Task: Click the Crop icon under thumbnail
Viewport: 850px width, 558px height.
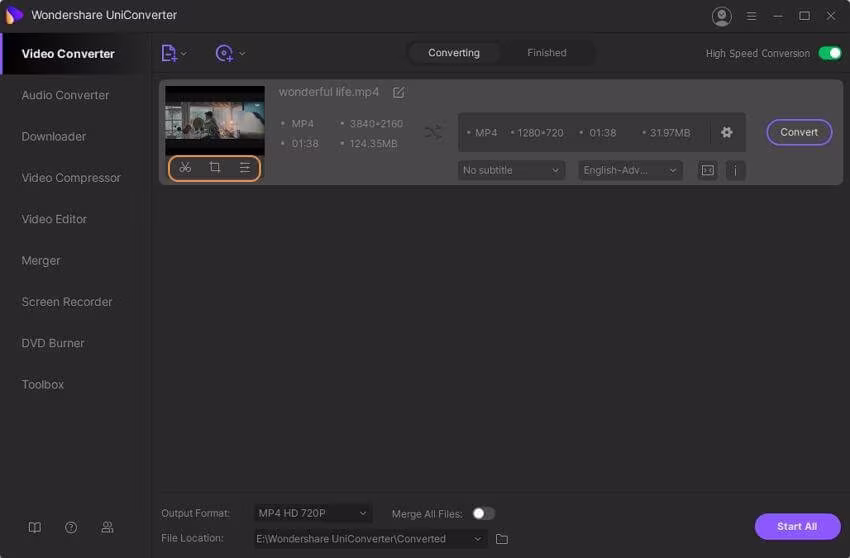Action: tap(215, 168)
